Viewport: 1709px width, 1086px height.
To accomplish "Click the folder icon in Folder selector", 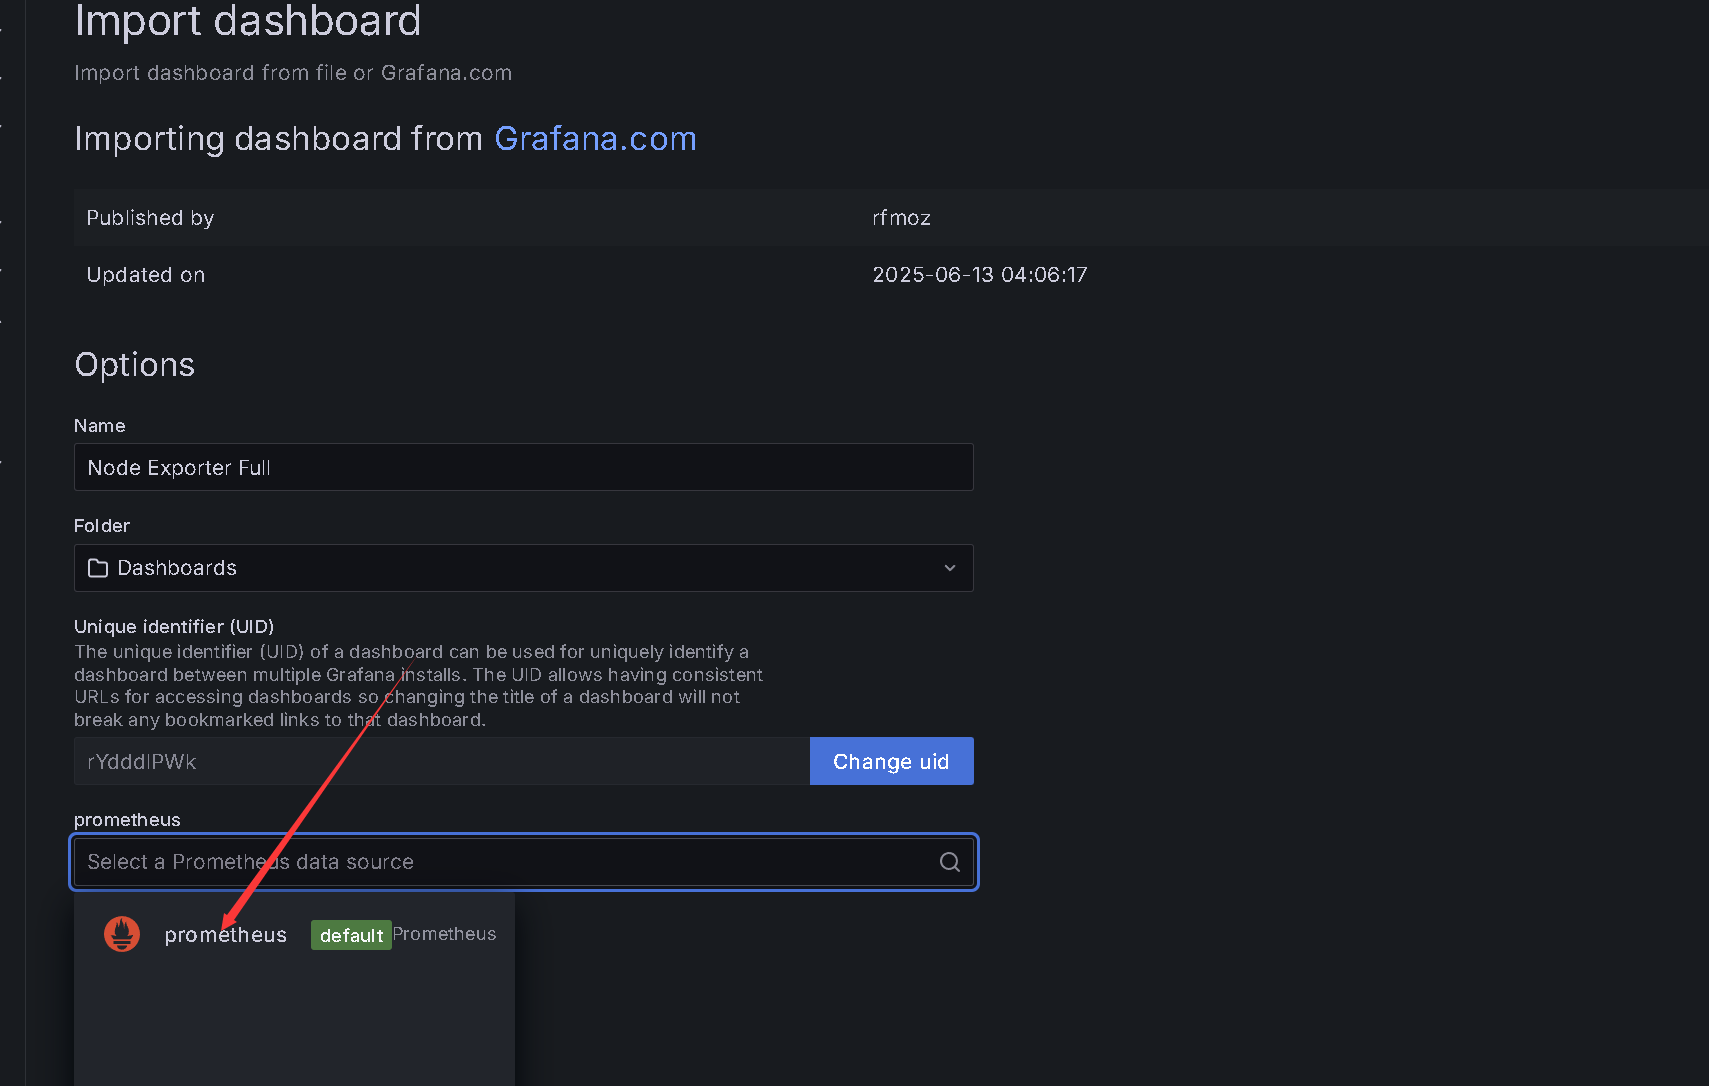I will [x=98, y=568].
